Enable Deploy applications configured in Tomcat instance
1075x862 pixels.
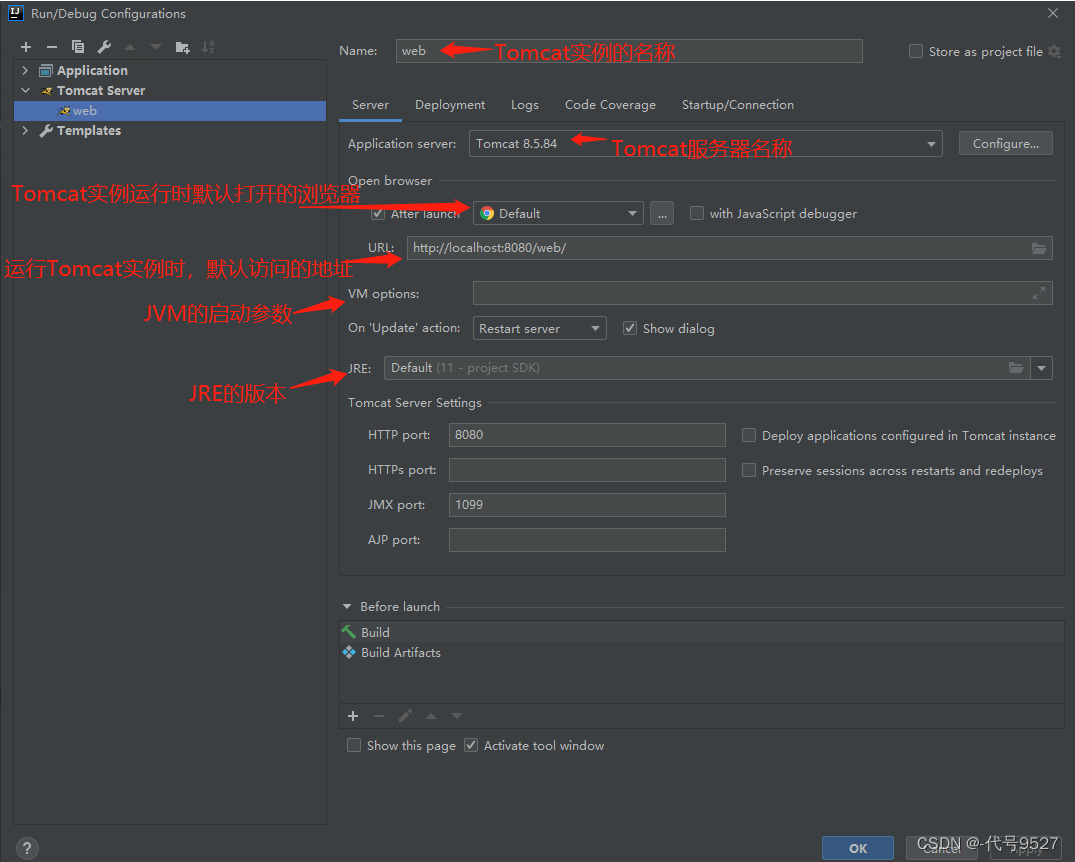click(749, 435)
